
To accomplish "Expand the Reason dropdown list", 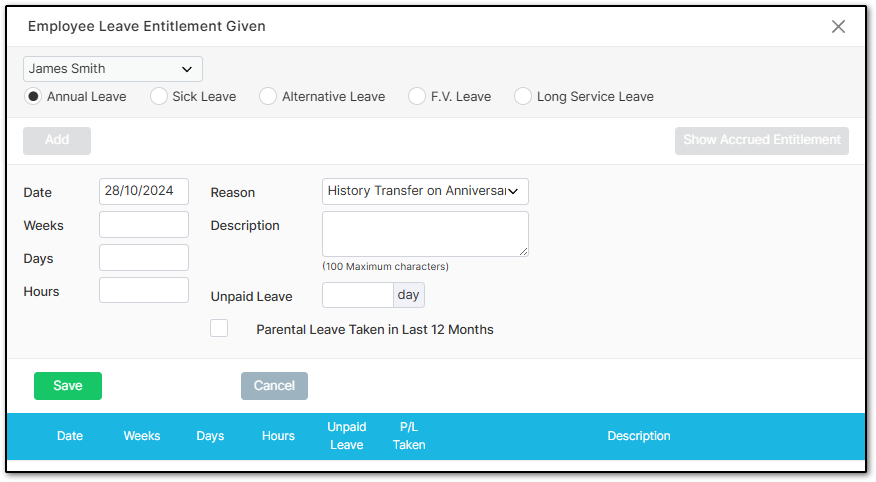I will point(425,191).
